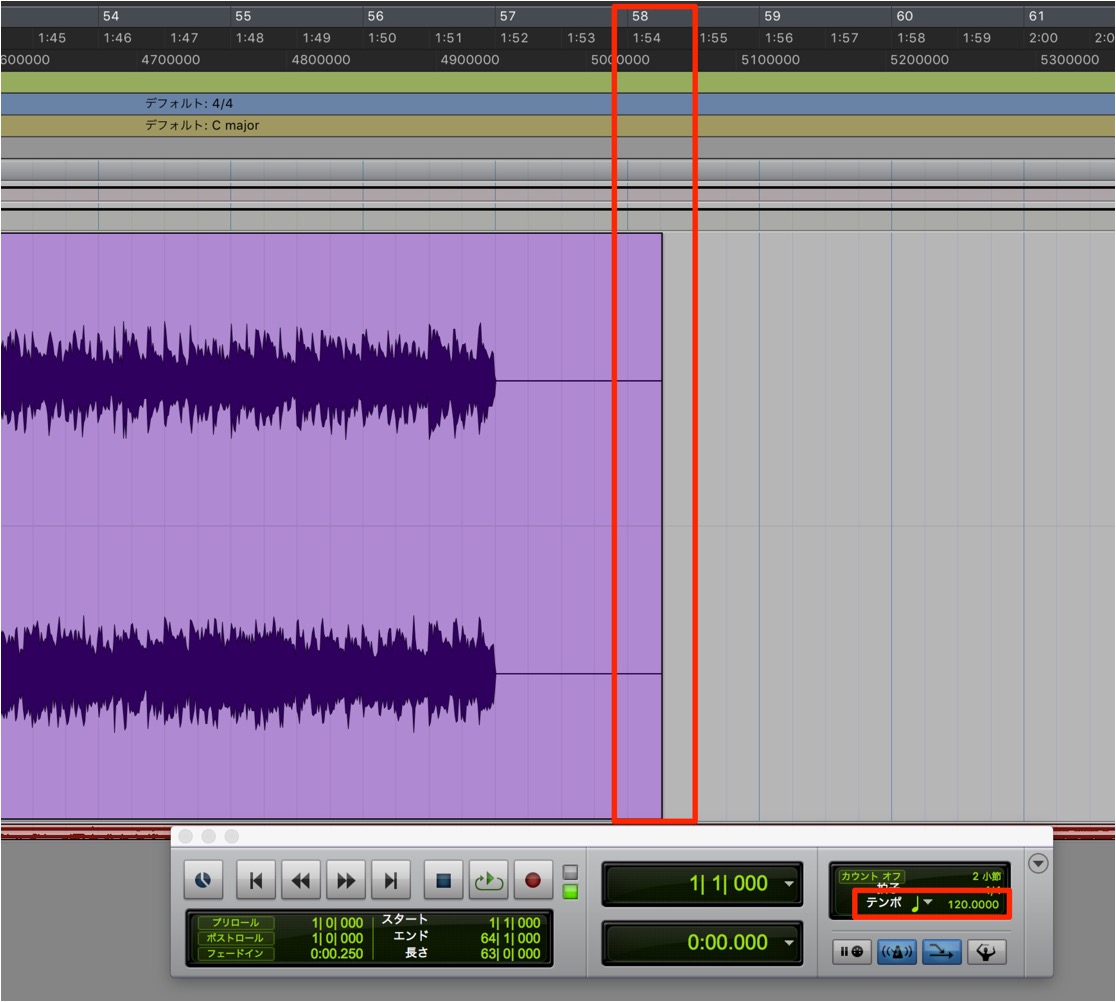Toggle the Conductor tempo ruler button
Viewport: 1116px width, 1002px height.
(986, 951)
